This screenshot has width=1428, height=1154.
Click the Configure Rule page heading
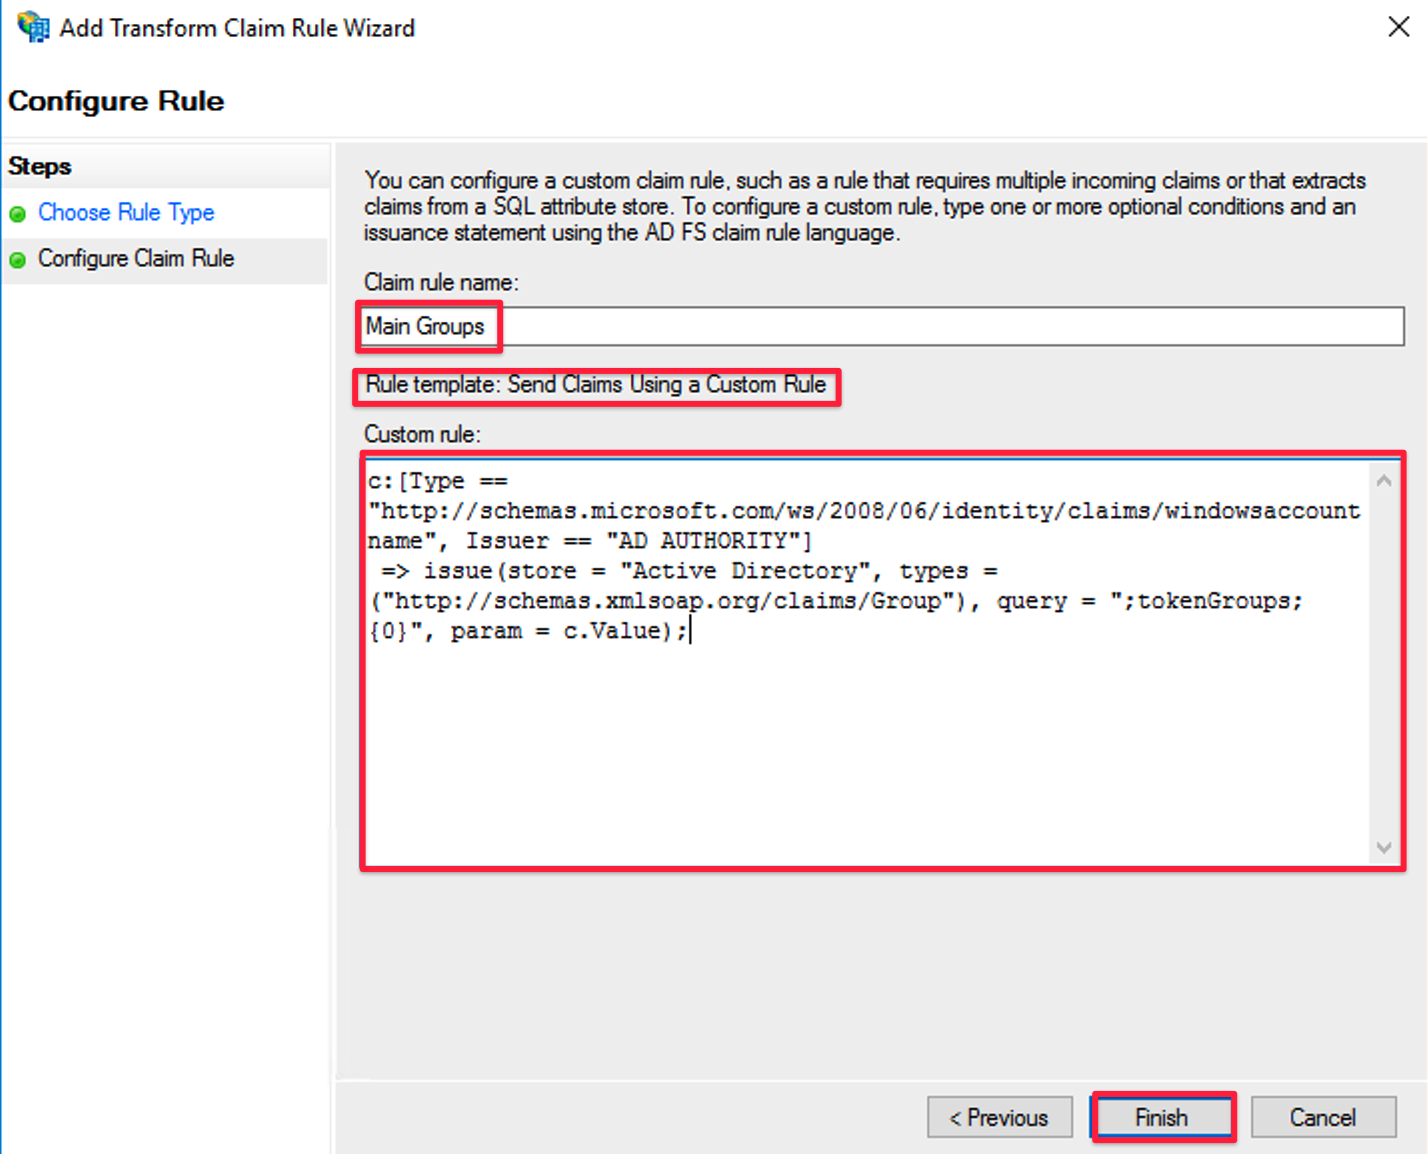(116, 101)
